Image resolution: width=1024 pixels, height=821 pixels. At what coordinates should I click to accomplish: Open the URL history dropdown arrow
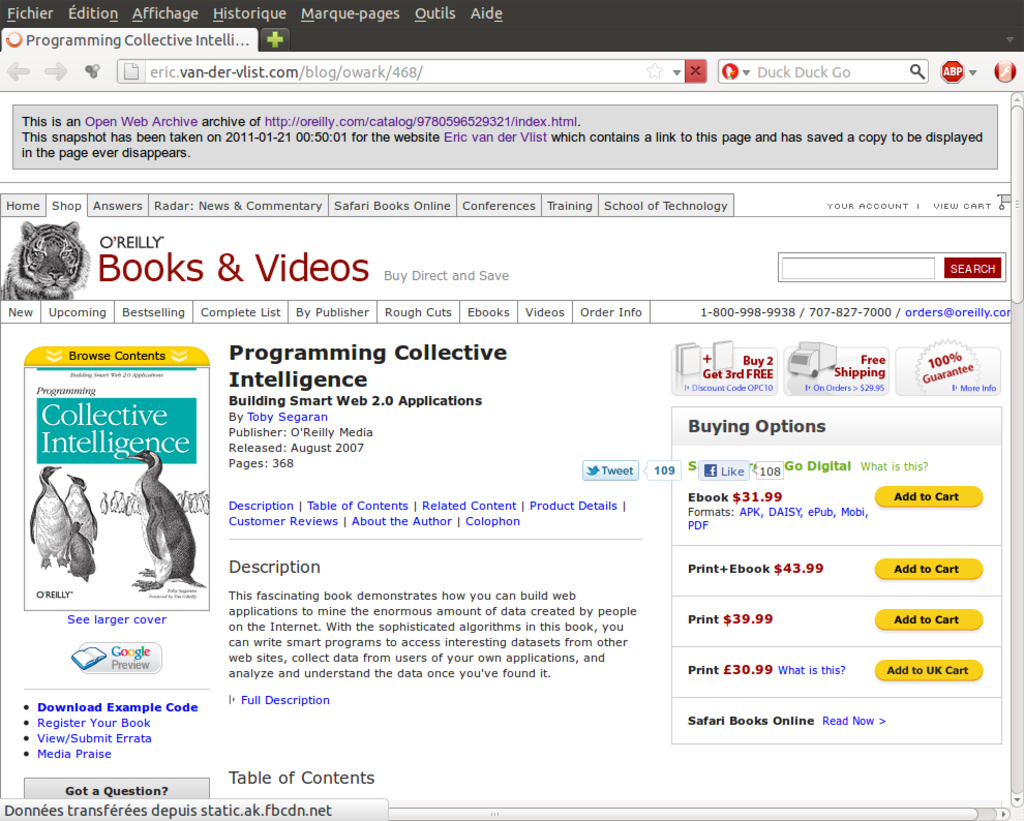676,72
